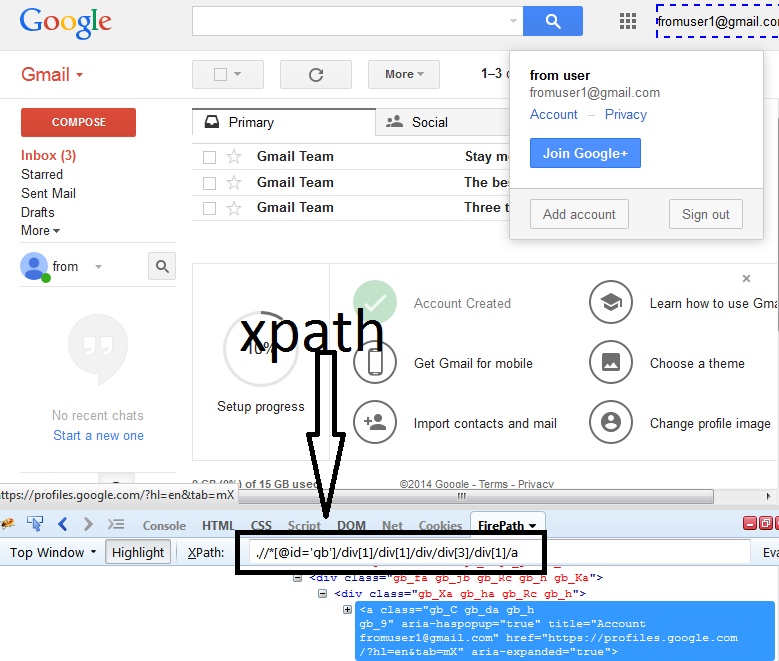The width and height of the screenshot is (779, 661).
Task: Toggle the Highlight button in FirePath
Action: (x=138, y=553)
